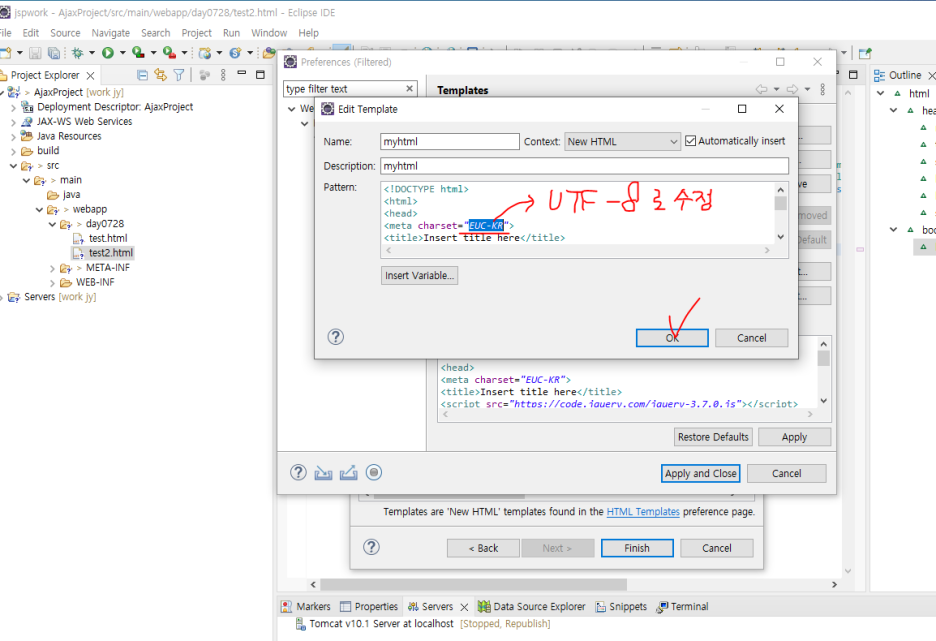Viewport: 936px width, 641px height.
Task: Open the Source menu
Action: point(65,33)
